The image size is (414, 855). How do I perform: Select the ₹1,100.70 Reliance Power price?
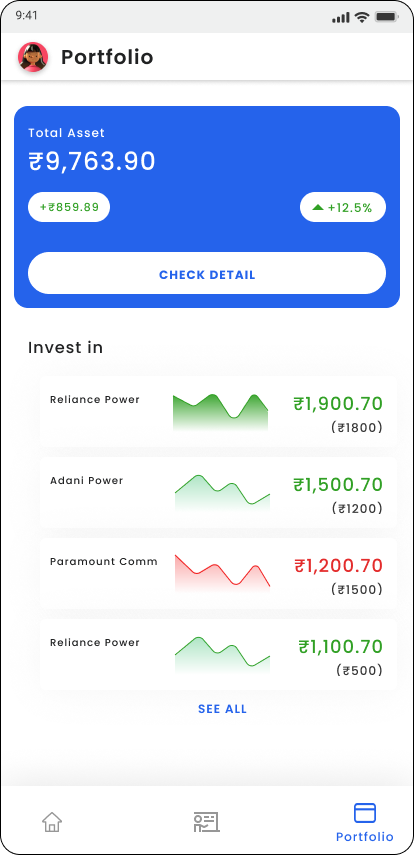(340, 646)
